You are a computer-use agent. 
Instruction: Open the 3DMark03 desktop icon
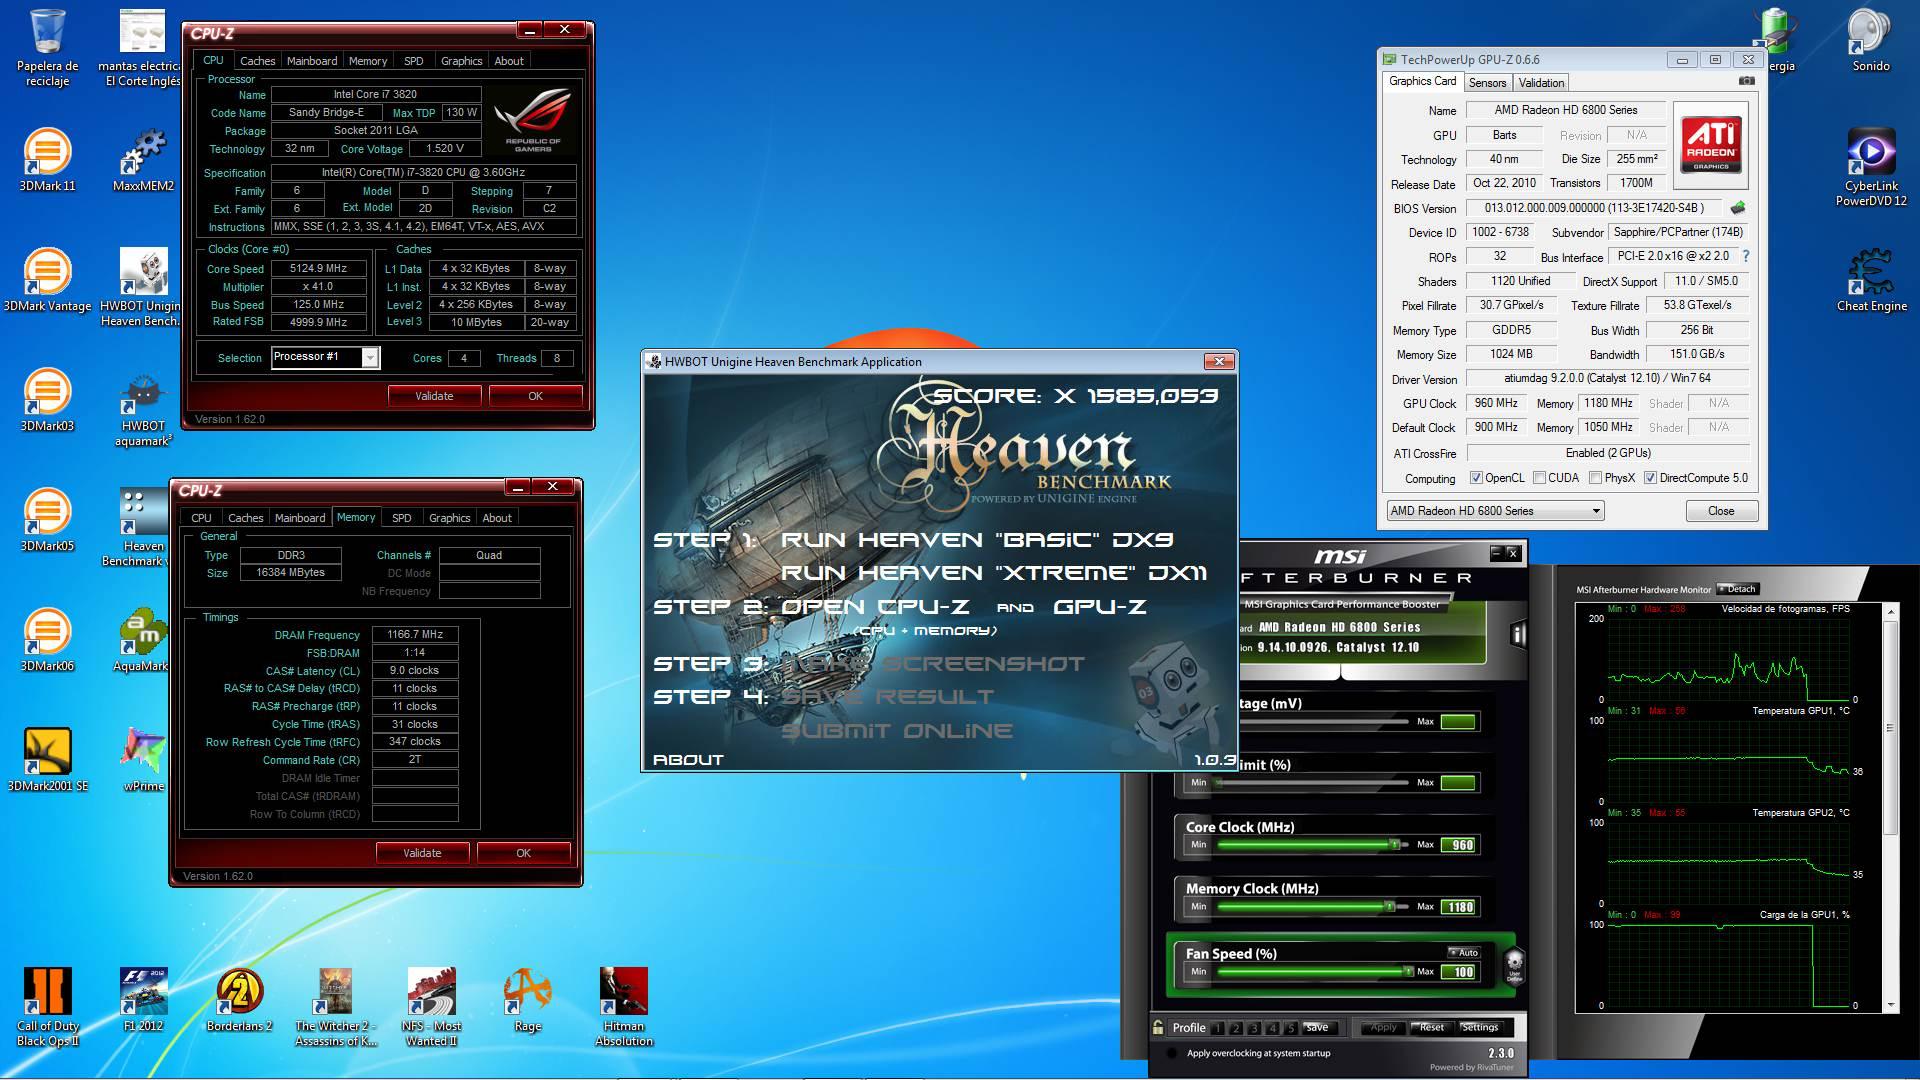click(x=47, y=400)
